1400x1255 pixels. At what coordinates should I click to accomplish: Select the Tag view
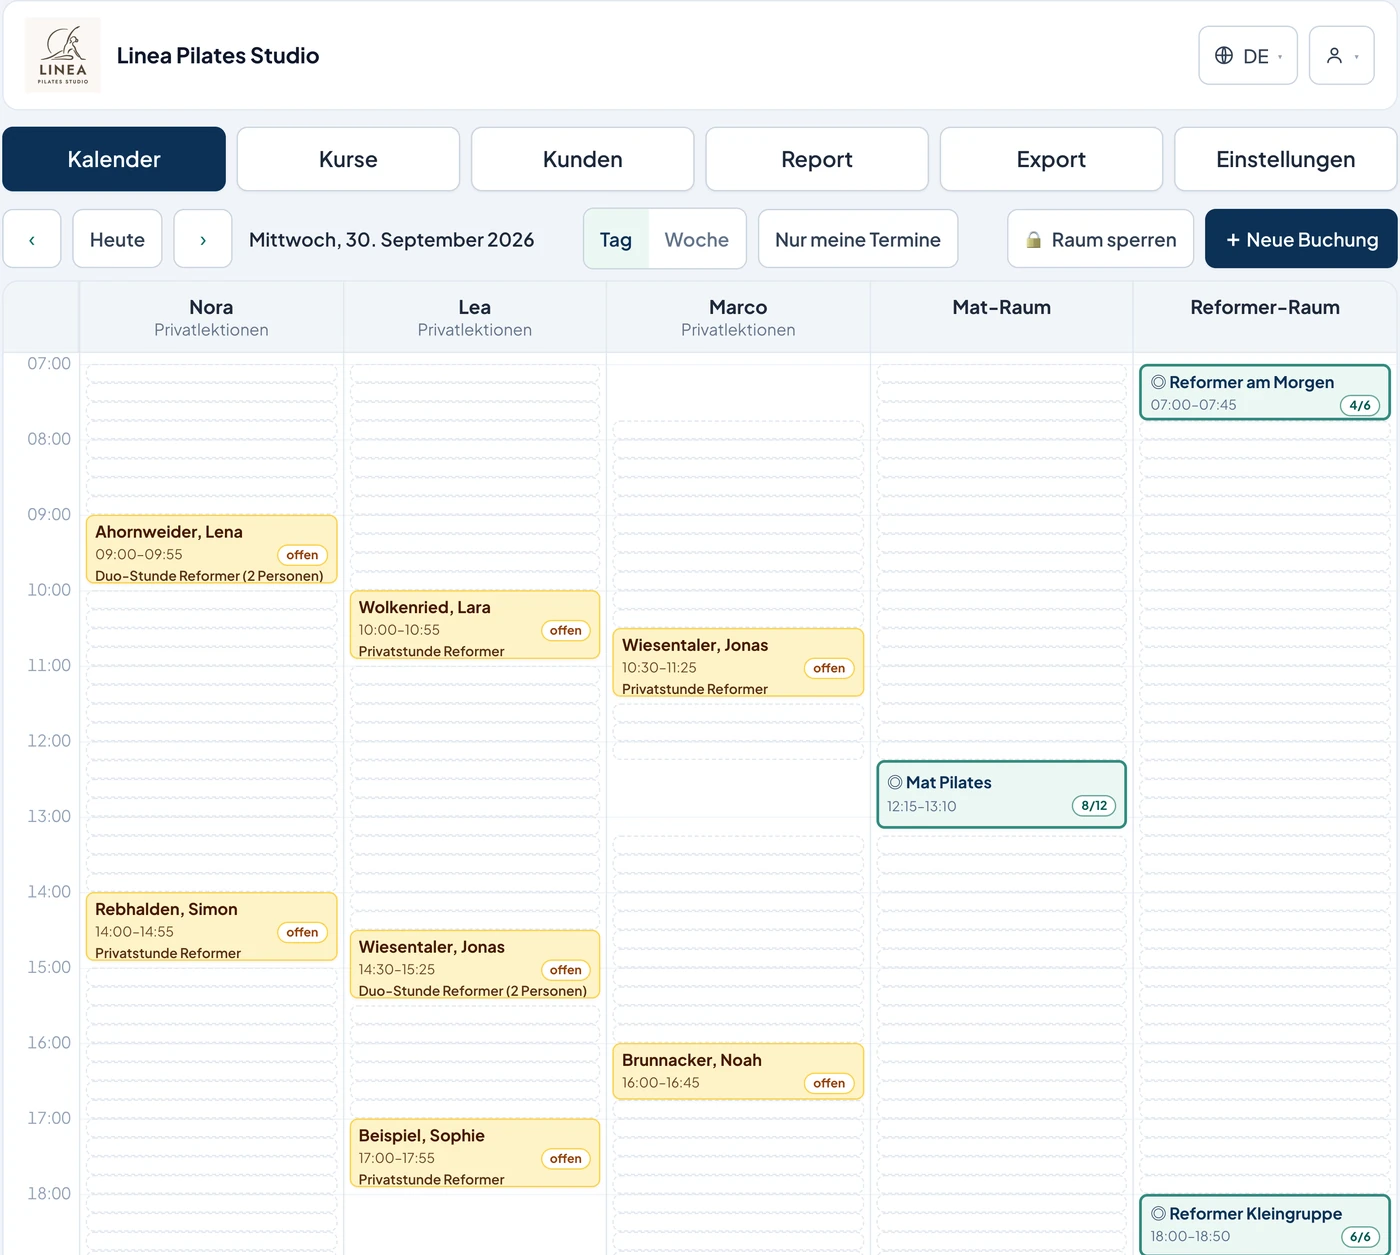click(616, 239)
